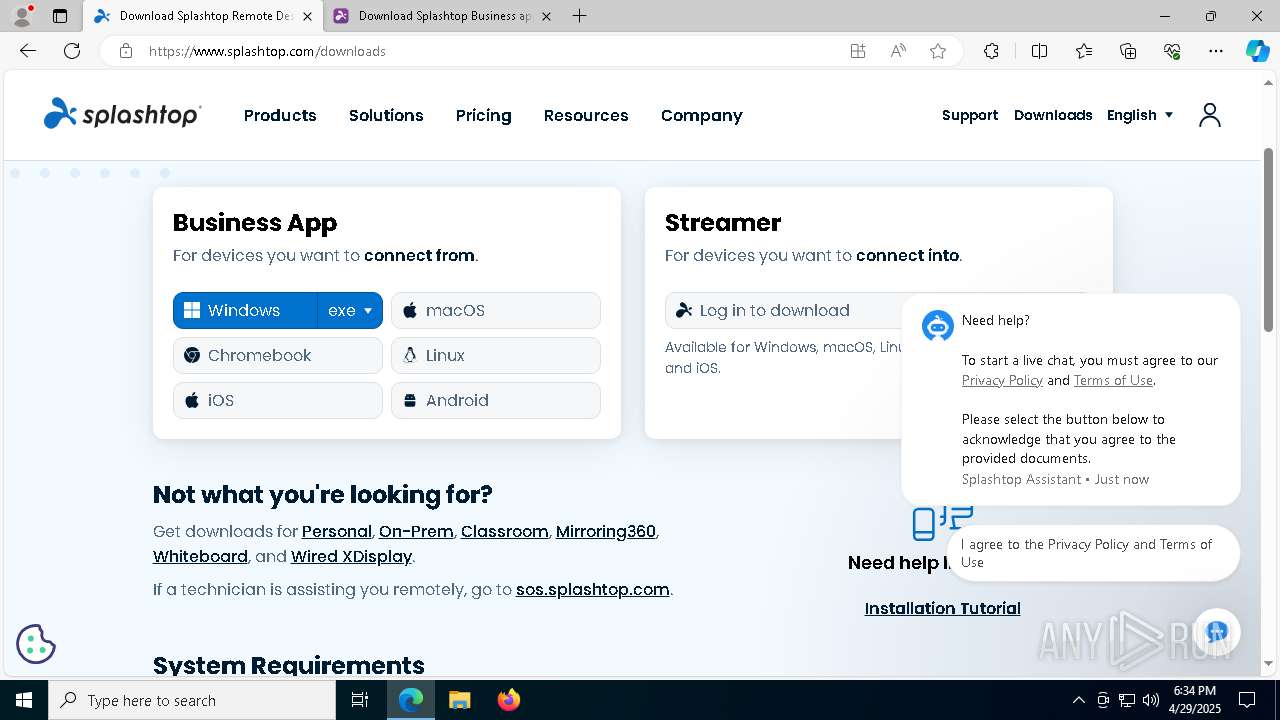Toggle split screen view icon
The width and height of the screenshot is (1280, 720).
click(1039, 51)
